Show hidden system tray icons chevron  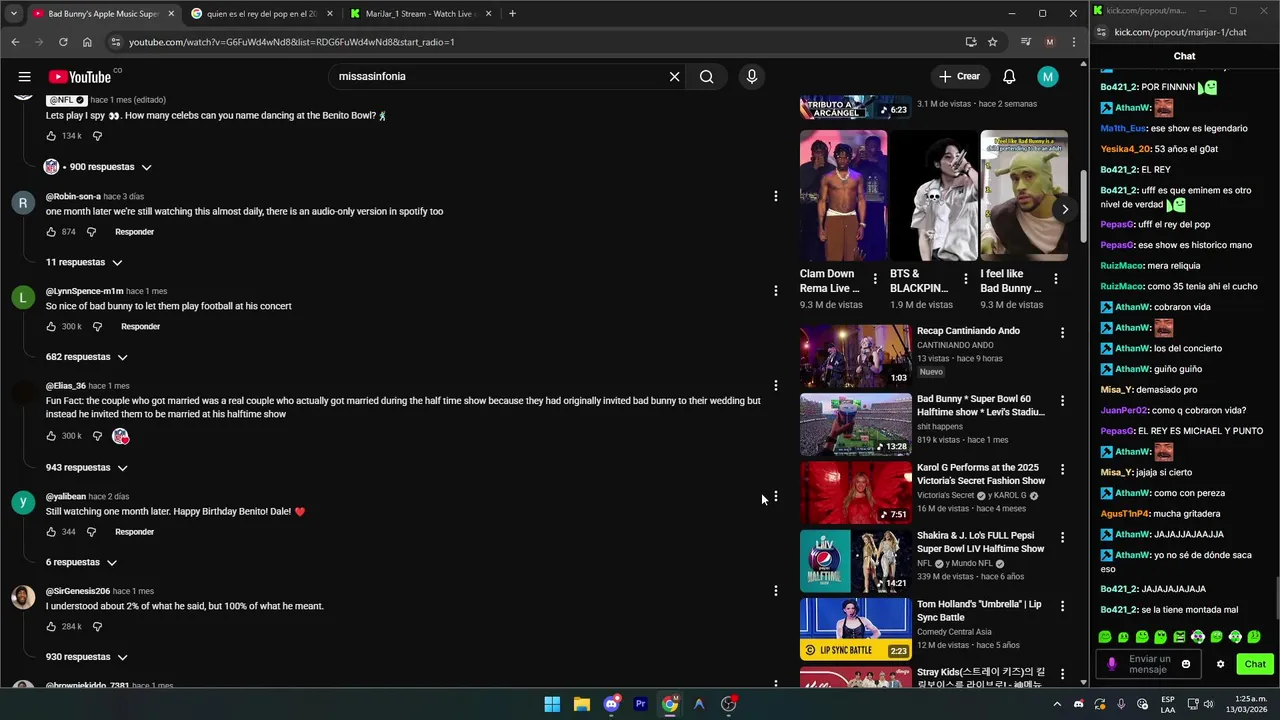pyautogui.click(x=1057, y=704)
